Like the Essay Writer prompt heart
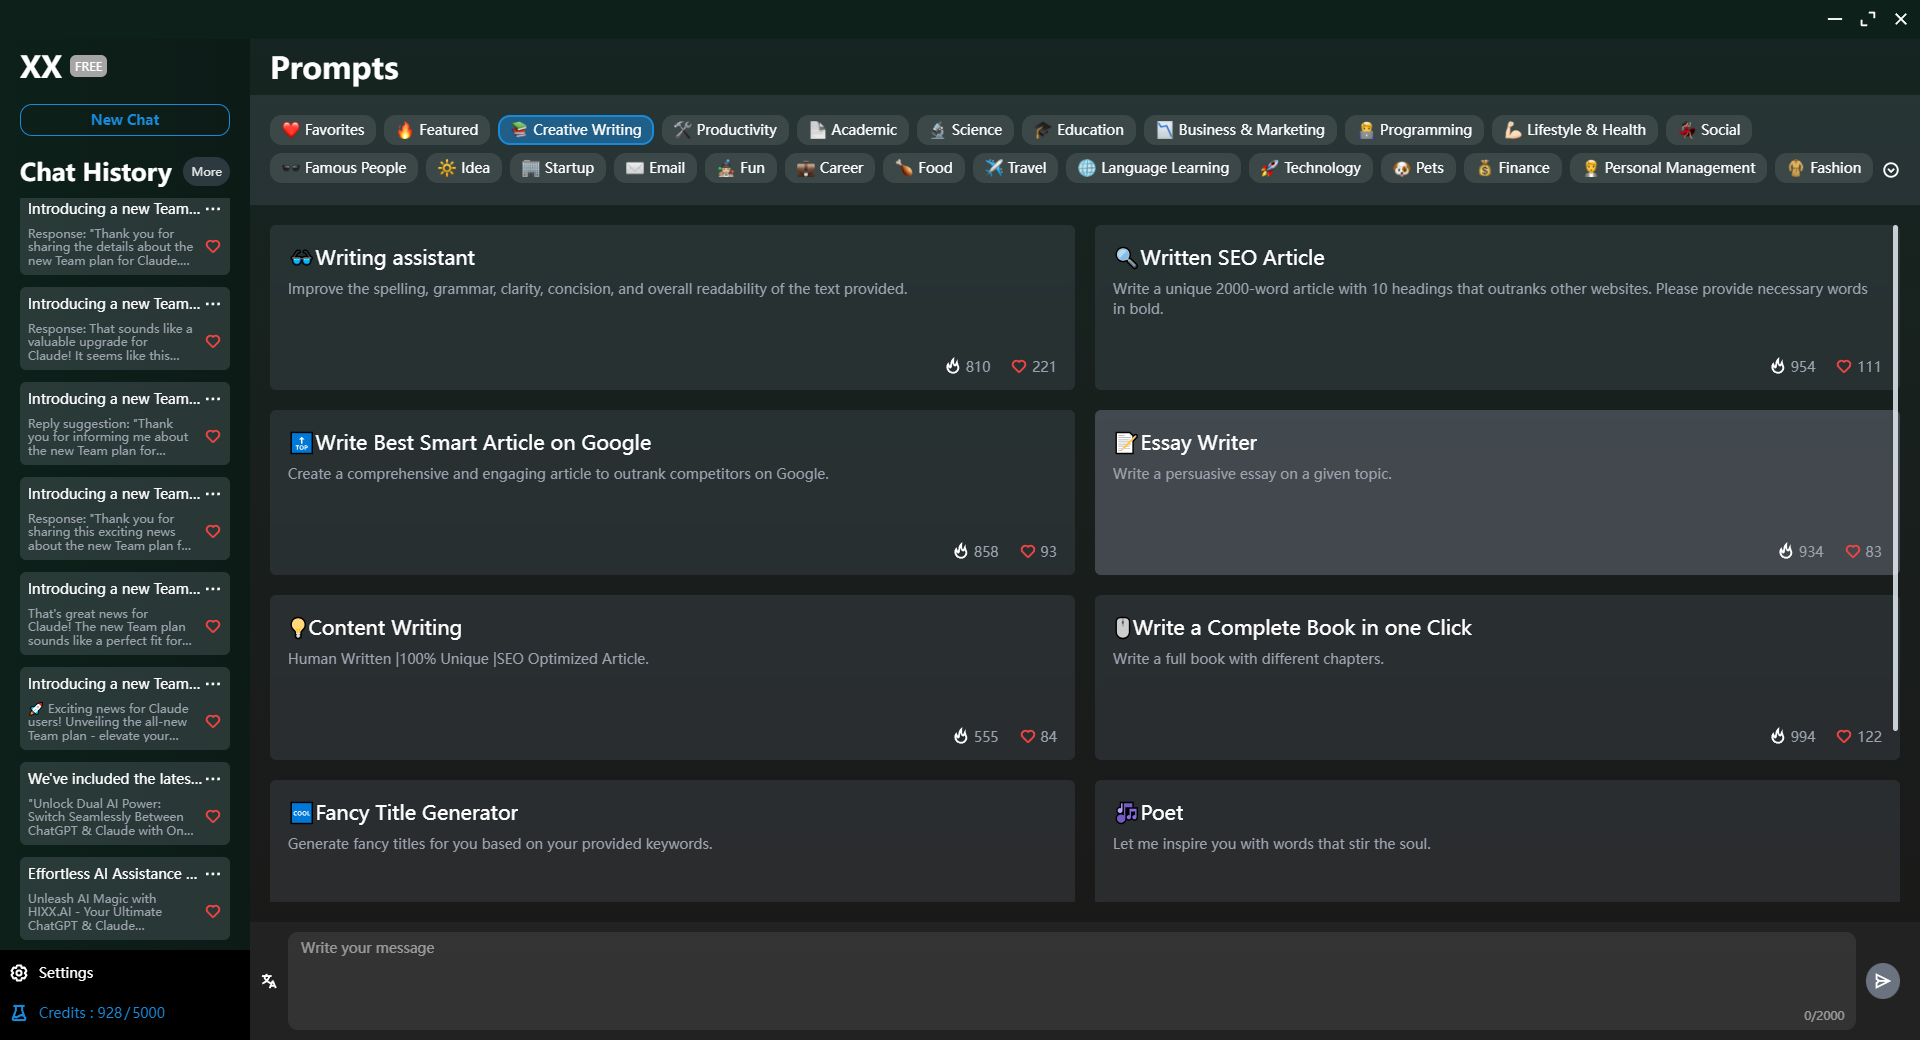1920x1040 pixels. (1852, 551)
